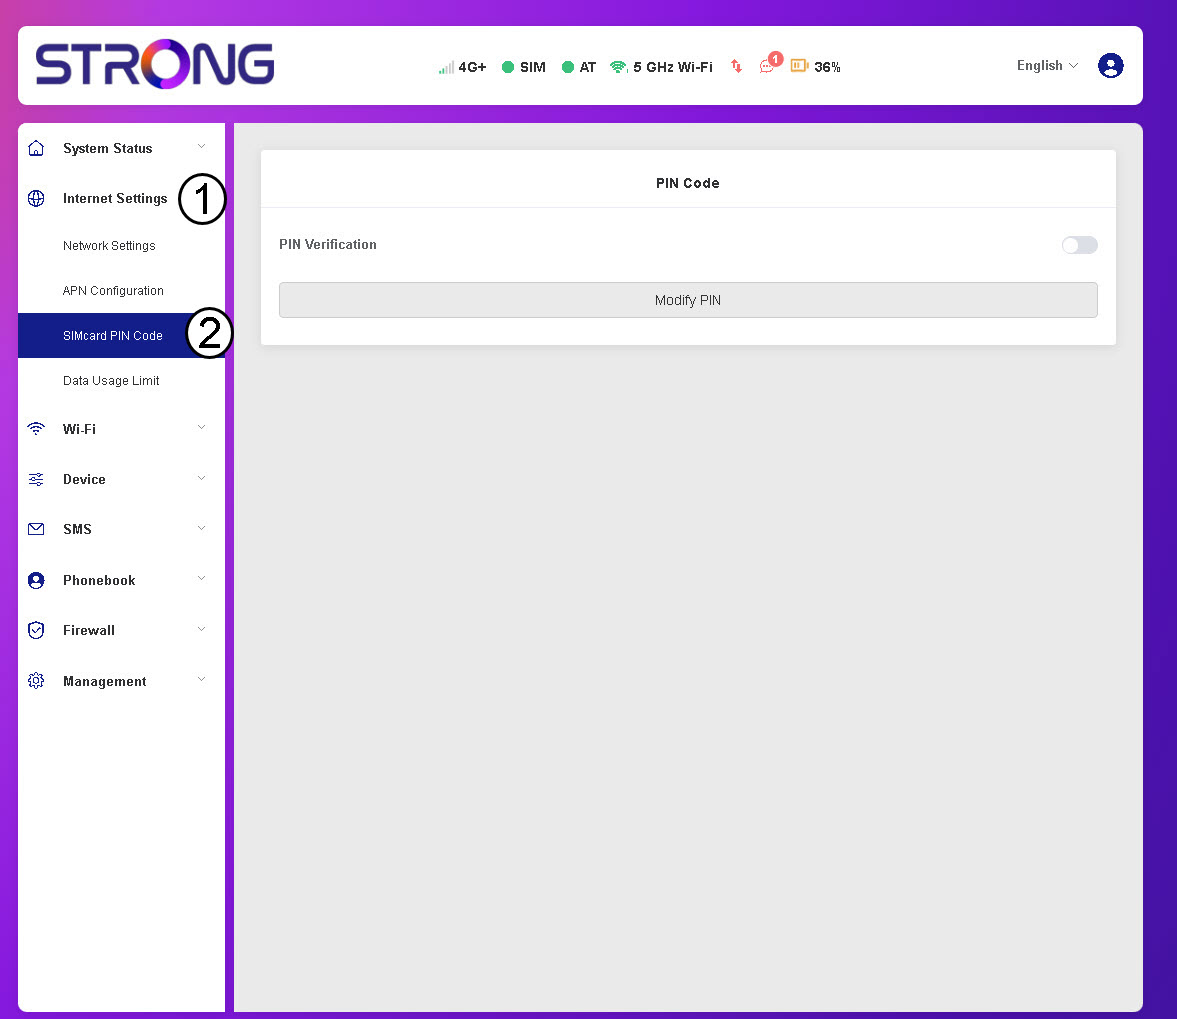The width and height of the screenshot is (1177, 1019).
Task: Click the 5 GHz Wi-Fi status icon
Action: point(618,67)
